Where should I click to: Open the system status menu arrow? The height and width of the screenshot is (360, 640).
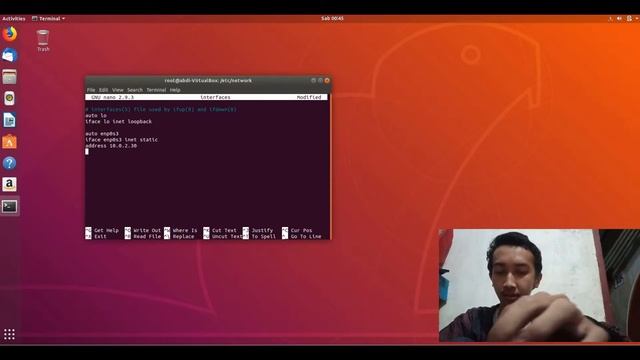(637, 18)
